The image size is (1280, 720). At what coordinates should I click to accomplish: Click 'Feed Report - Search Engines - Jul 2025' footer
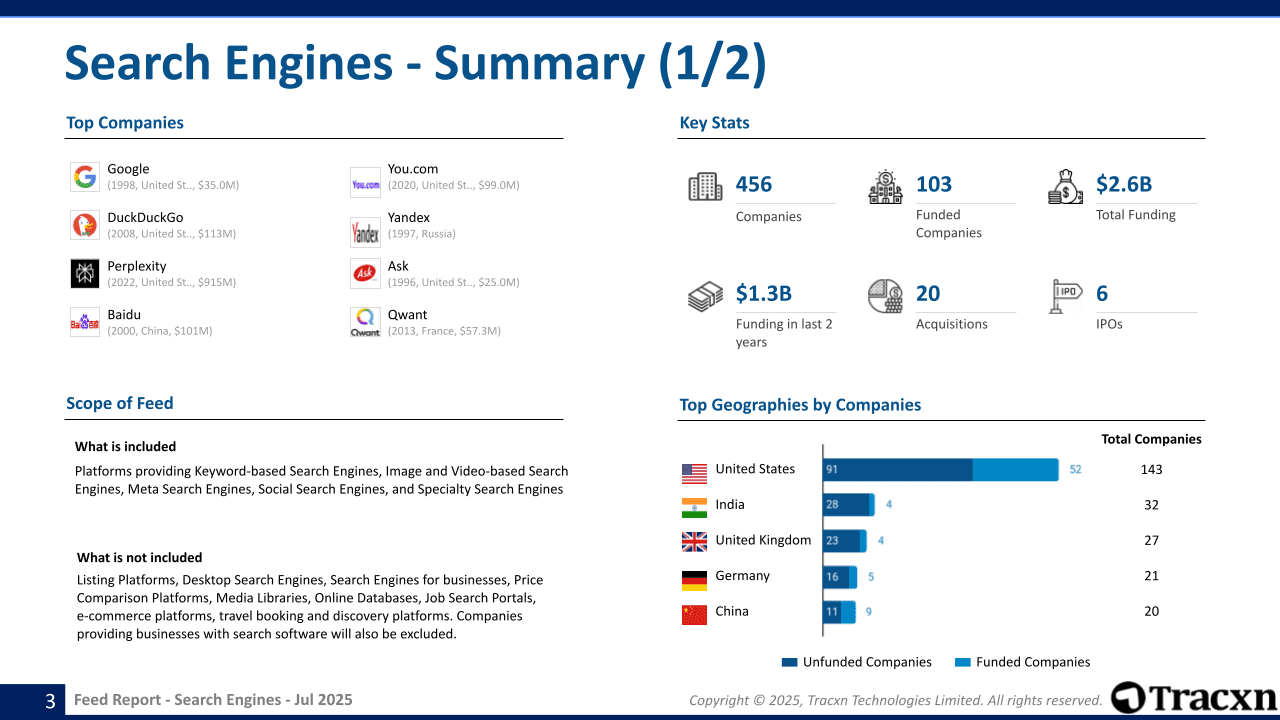pos(213,700)
